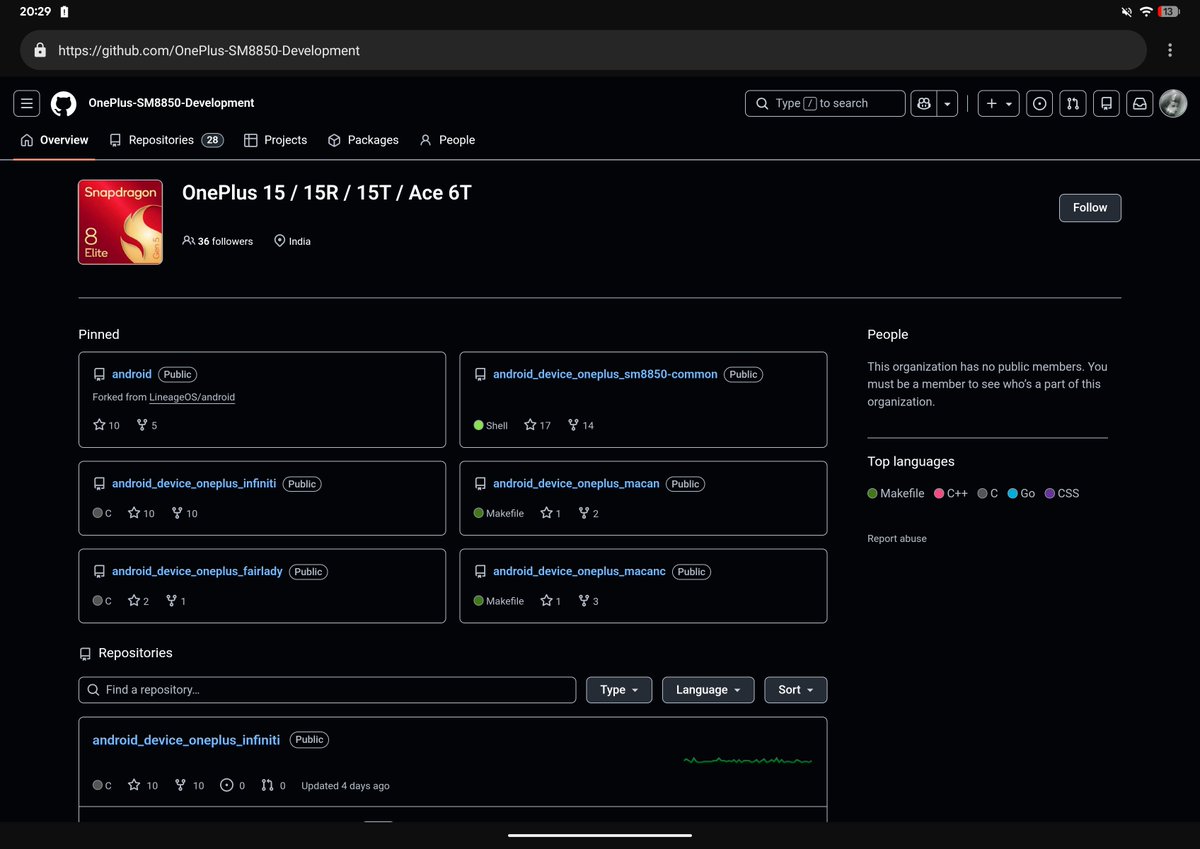Click OnePlus-SM8850-Development header breadcrumb
The image size is (1200, 849).
tap(171, 103)
